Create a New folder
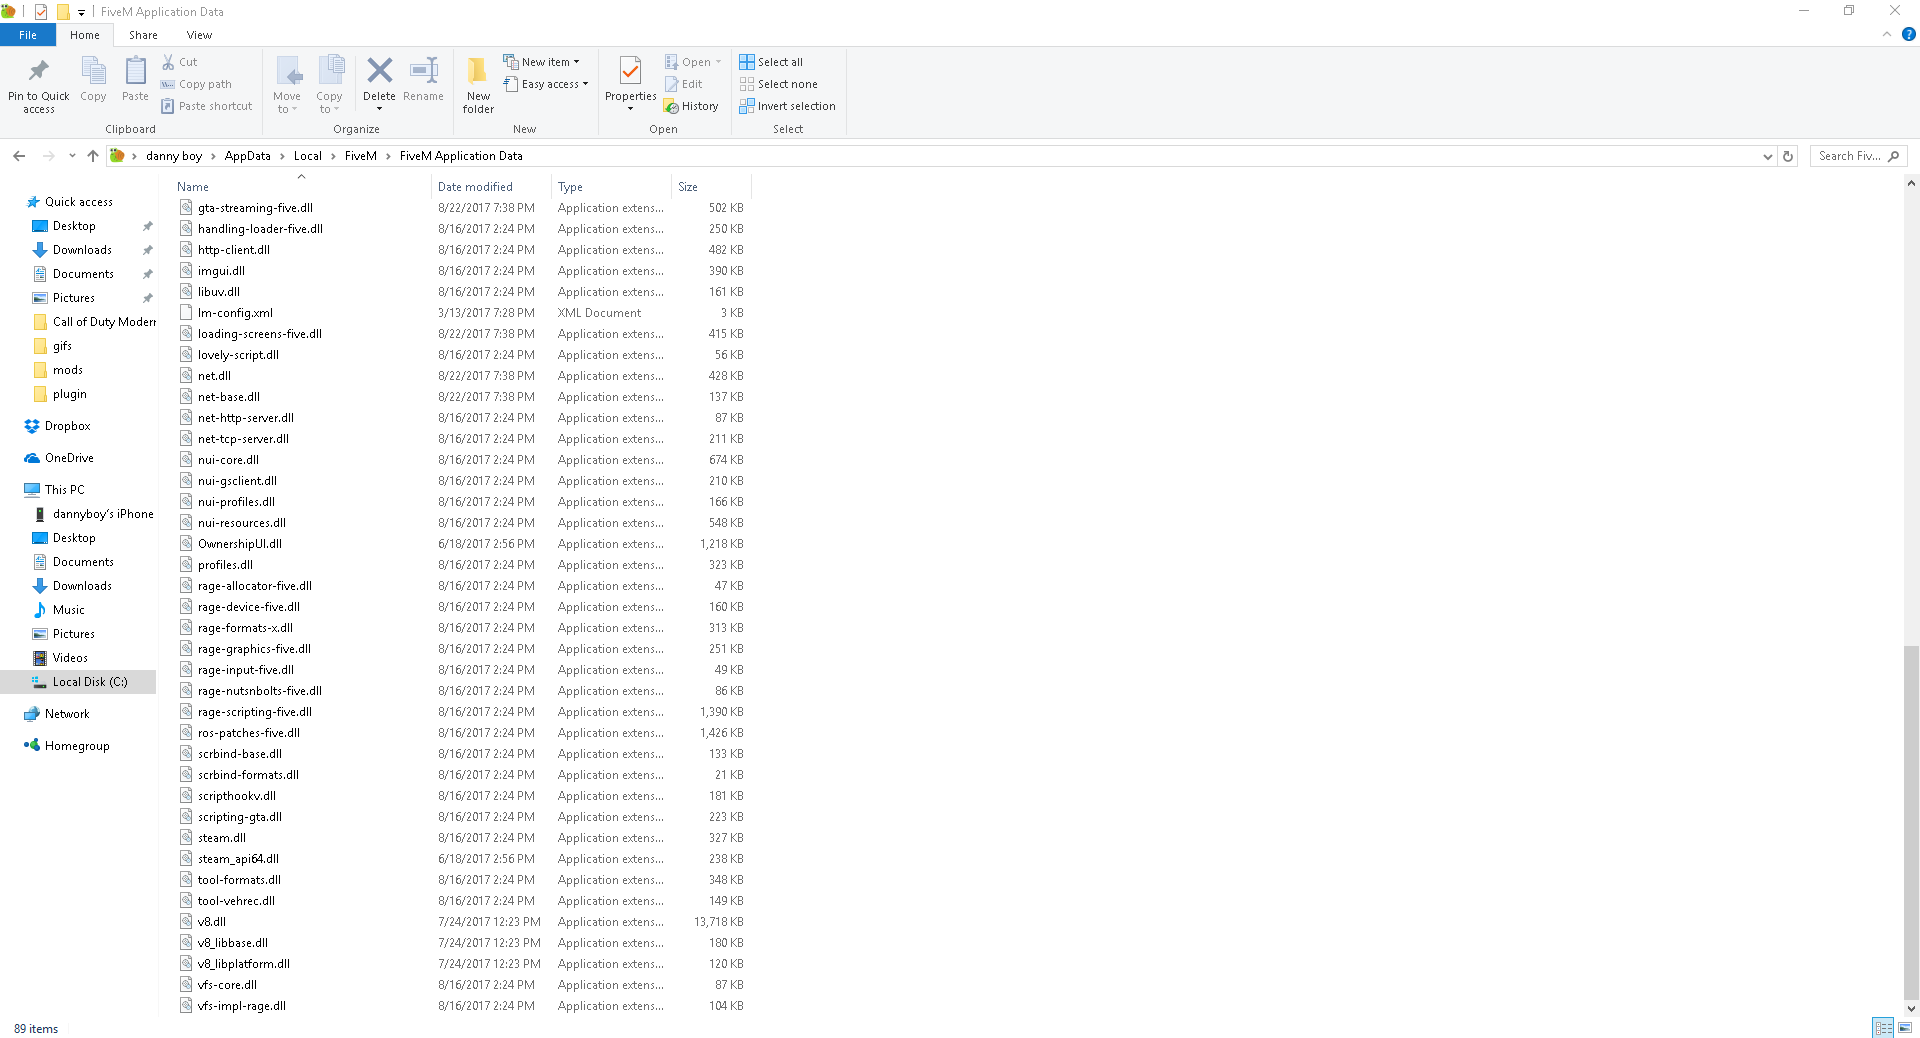The height and width of the screenshot is (1038, 1920). [478, 85]
